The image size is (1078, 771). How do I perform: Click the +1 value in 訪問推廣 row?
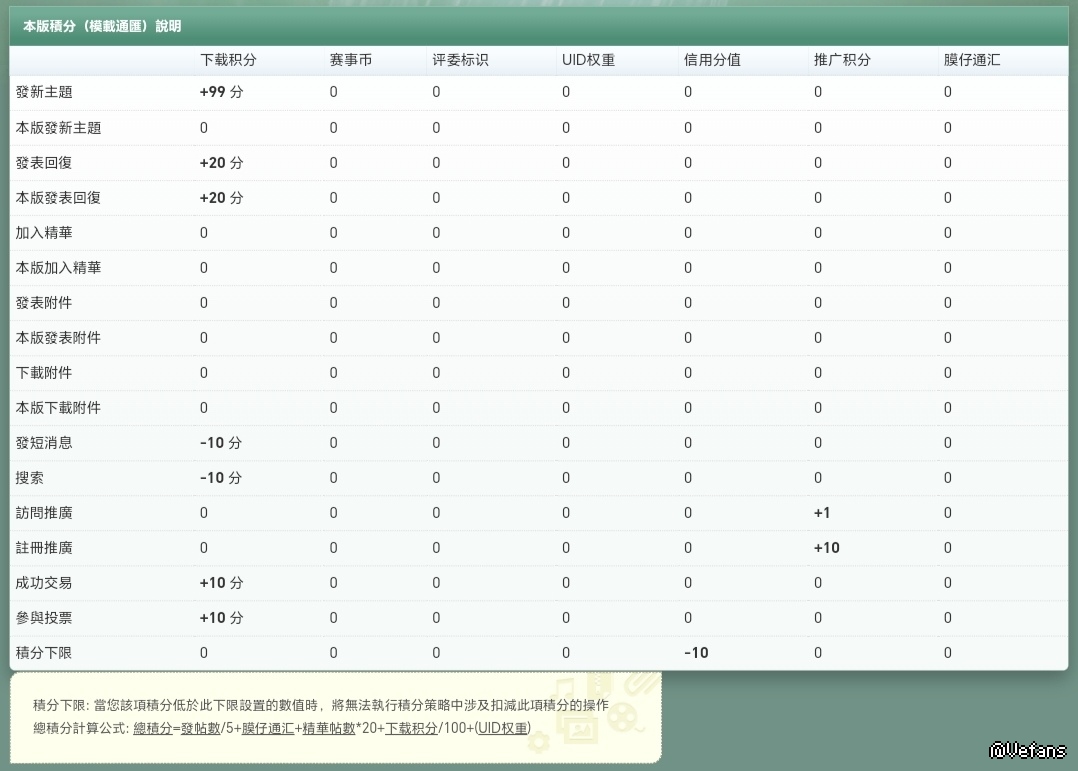tap(822, 514)
